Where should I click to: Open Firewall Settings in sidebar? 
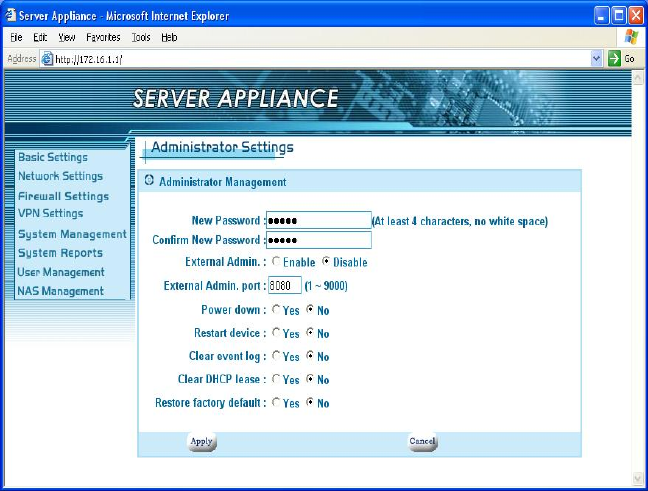pos(63,196)
